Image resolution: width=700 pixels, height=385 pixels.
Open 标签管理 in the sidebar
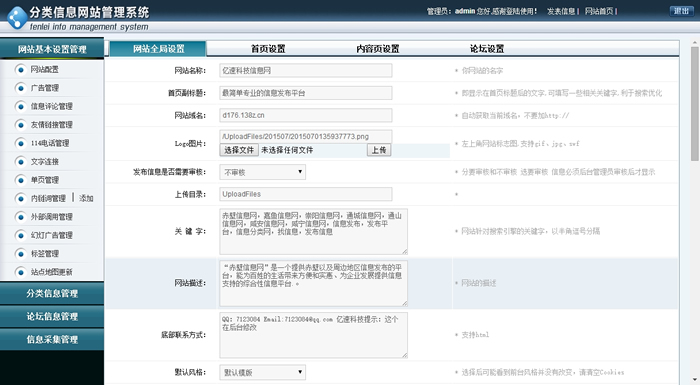click(45, 254)
